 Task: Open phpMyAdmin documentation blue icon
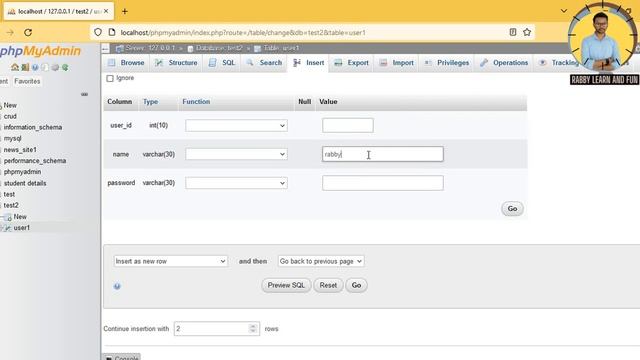pyautogui.click(x=35, y=67)
